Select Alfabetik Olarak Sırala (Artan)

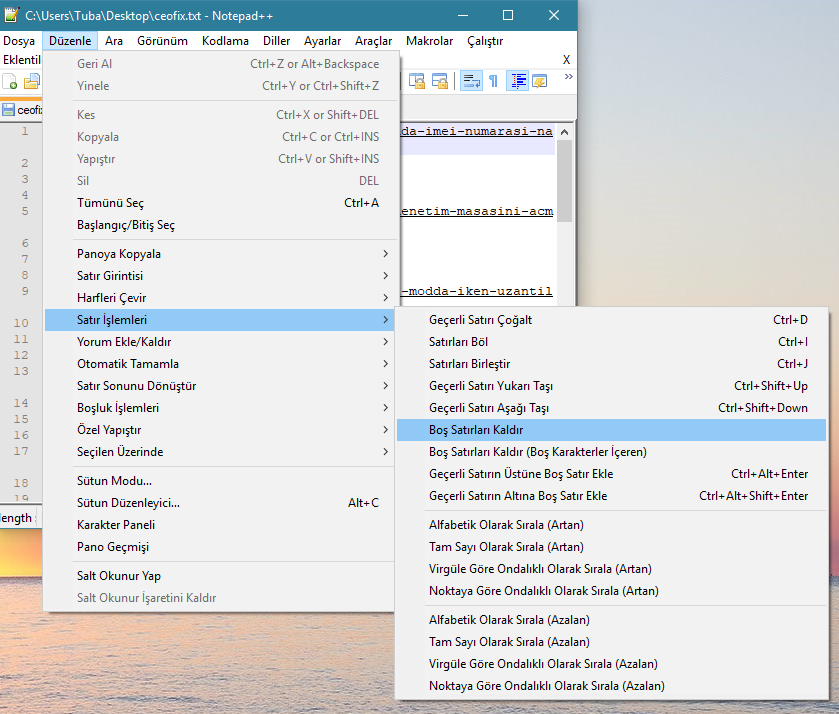pyautogui.click(x=612, y=525)
